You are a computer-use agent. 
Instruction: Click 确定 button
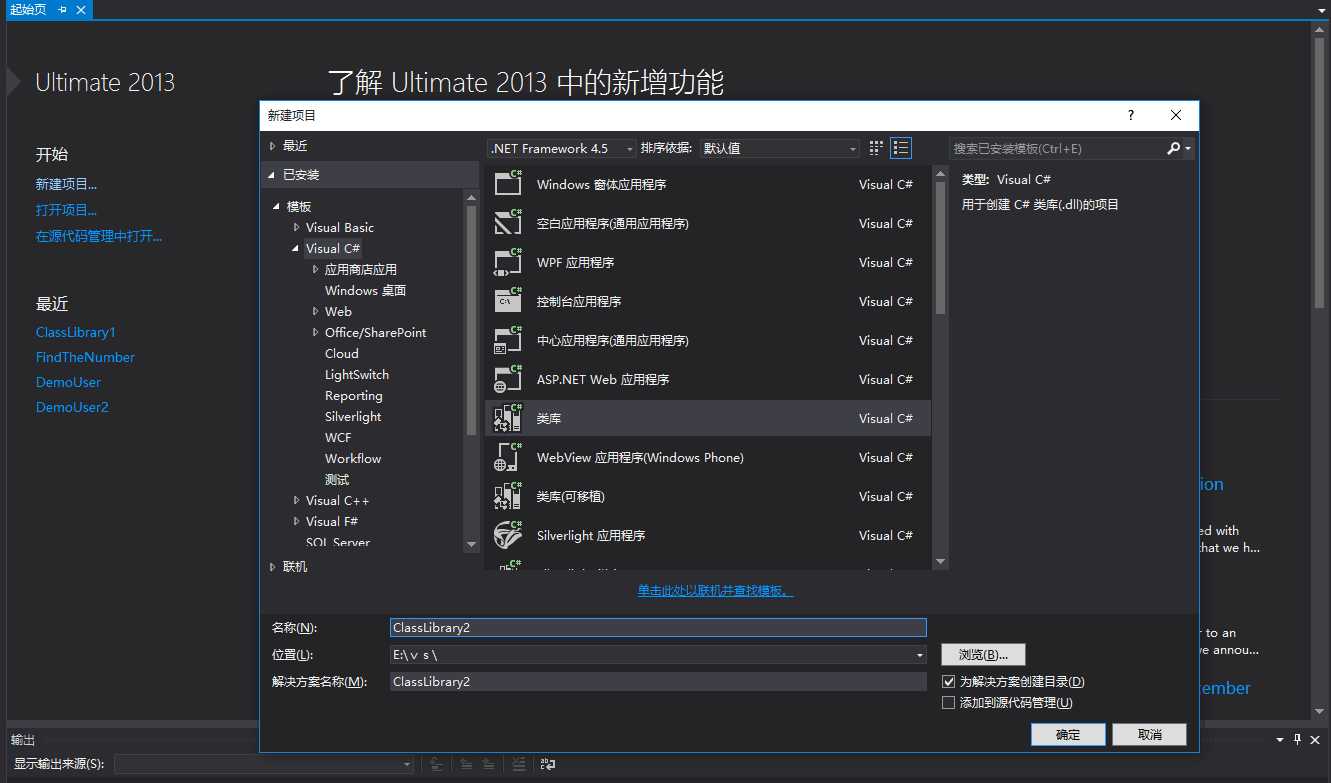[x=1068, y=734]
